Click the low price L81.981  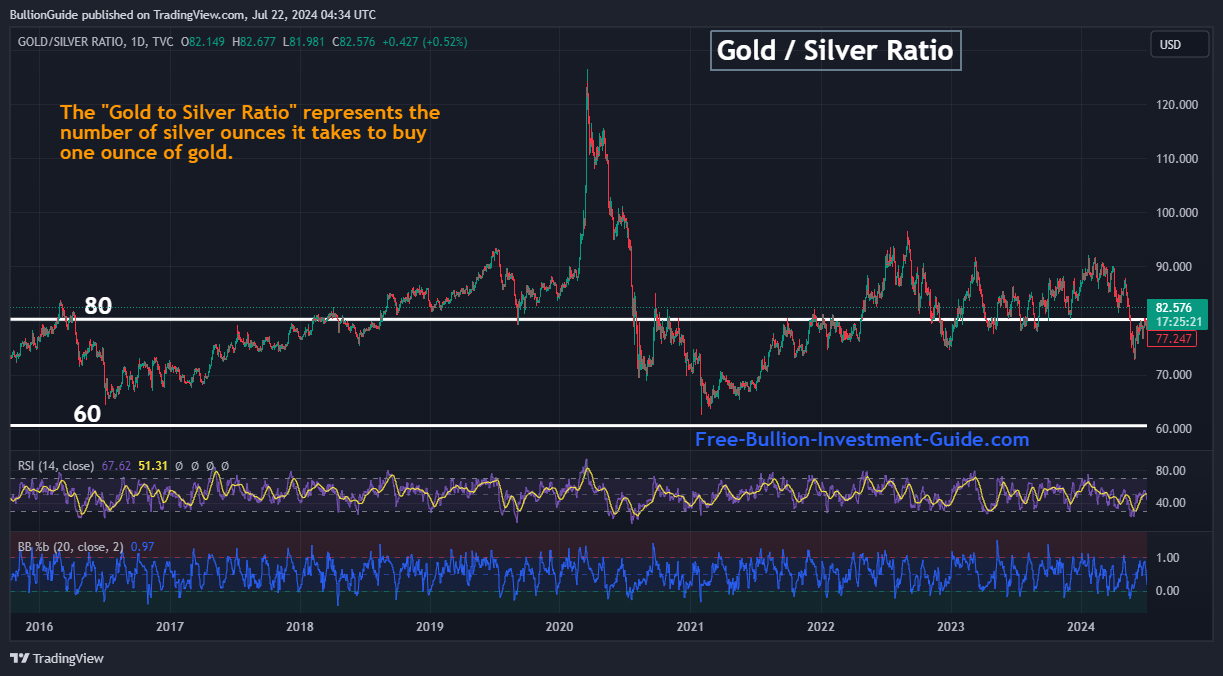[x=305, y=42]
